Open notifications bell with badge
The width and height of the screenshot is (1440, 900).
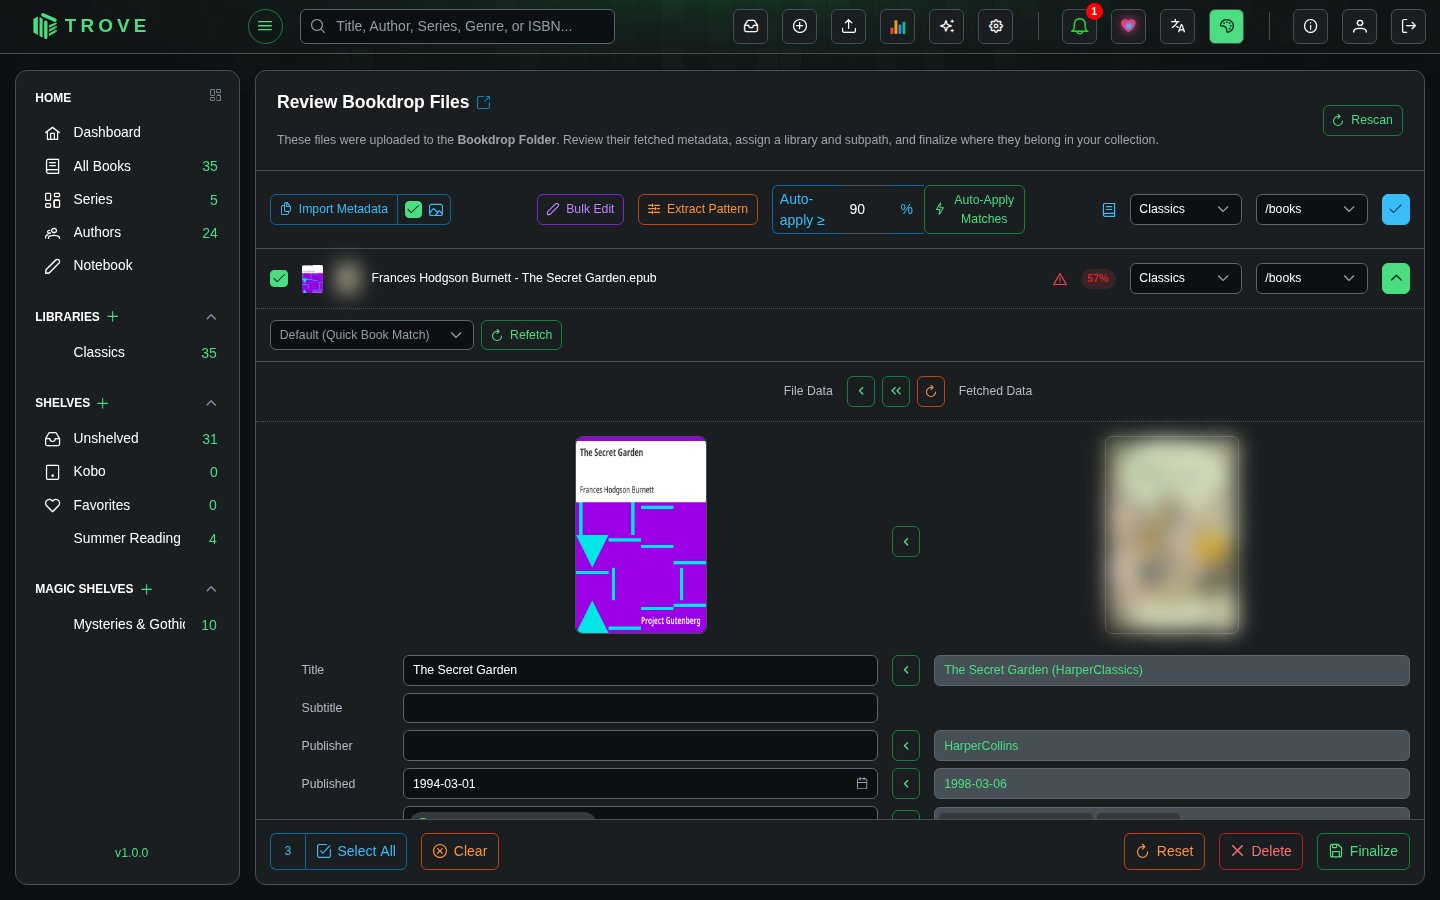coord(1079,27)
